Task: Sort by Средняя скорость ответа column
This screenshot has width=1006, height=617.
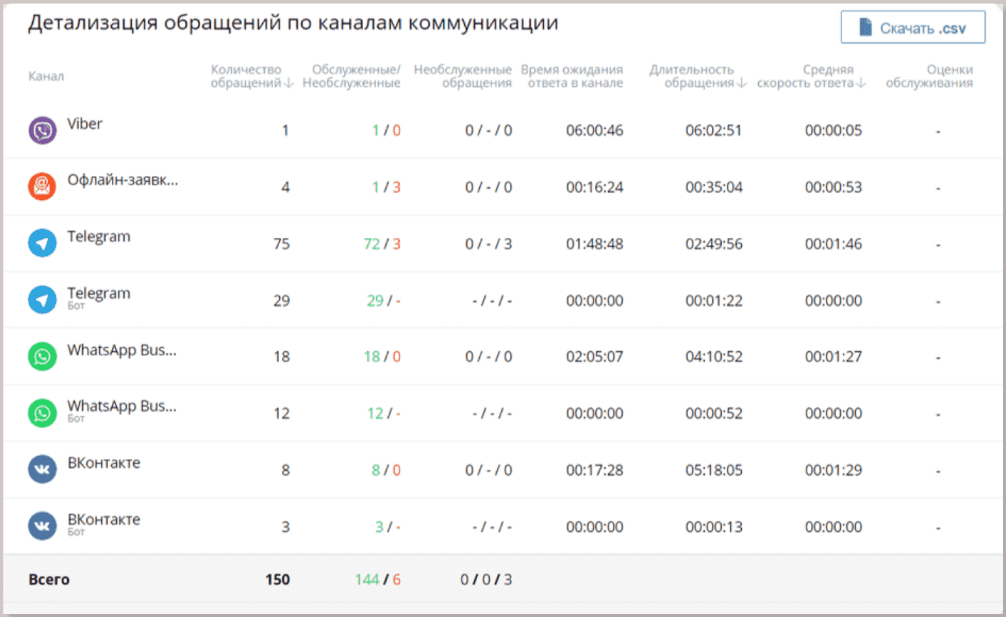Action: coord(811,76)
